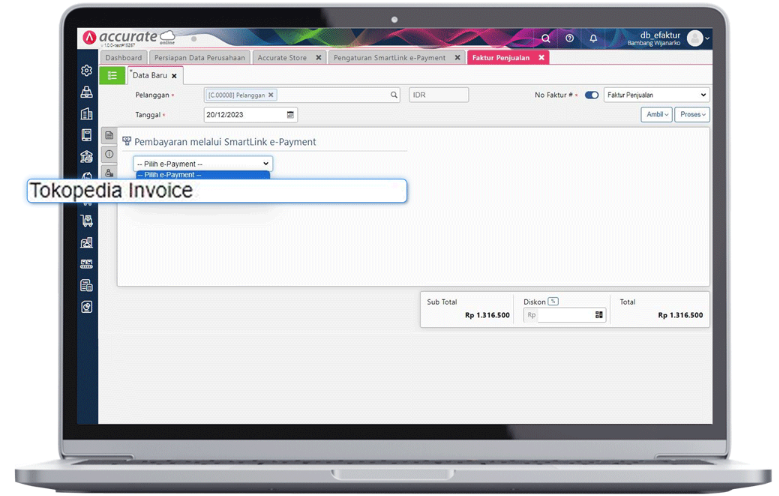Click the Accurate logo

point(128,37)
